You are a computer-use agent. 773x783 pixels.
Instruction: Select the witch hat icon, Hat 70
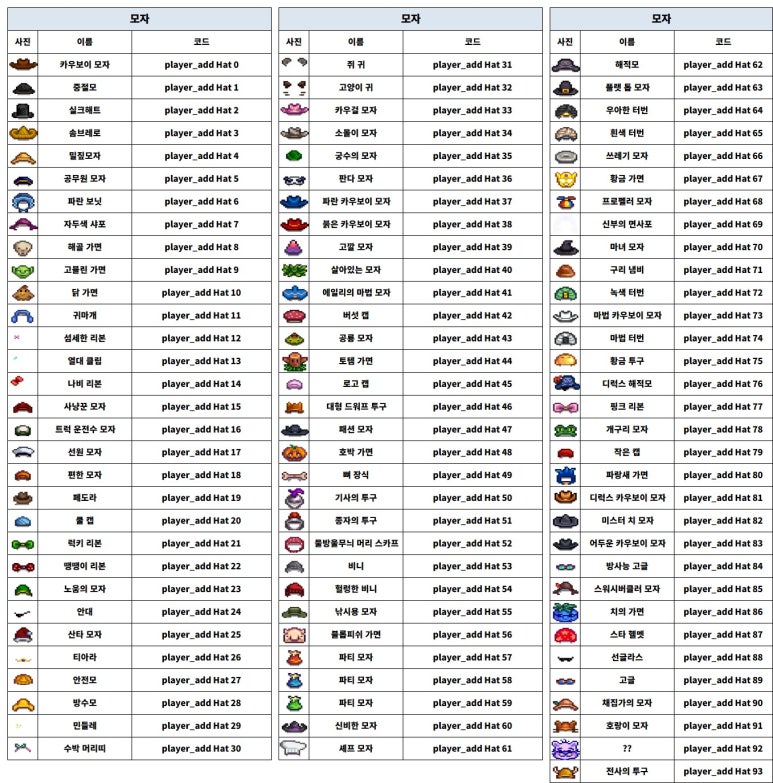coord(566,247)
